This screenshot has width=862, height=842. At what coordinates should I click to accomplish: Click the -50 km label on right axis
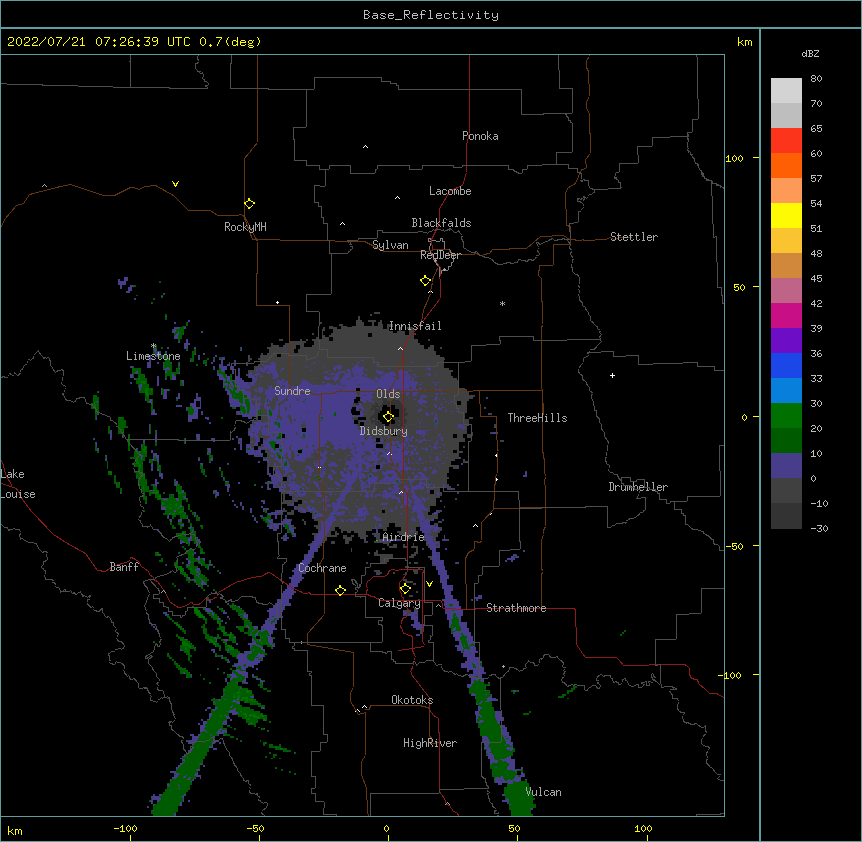point(734,546)
